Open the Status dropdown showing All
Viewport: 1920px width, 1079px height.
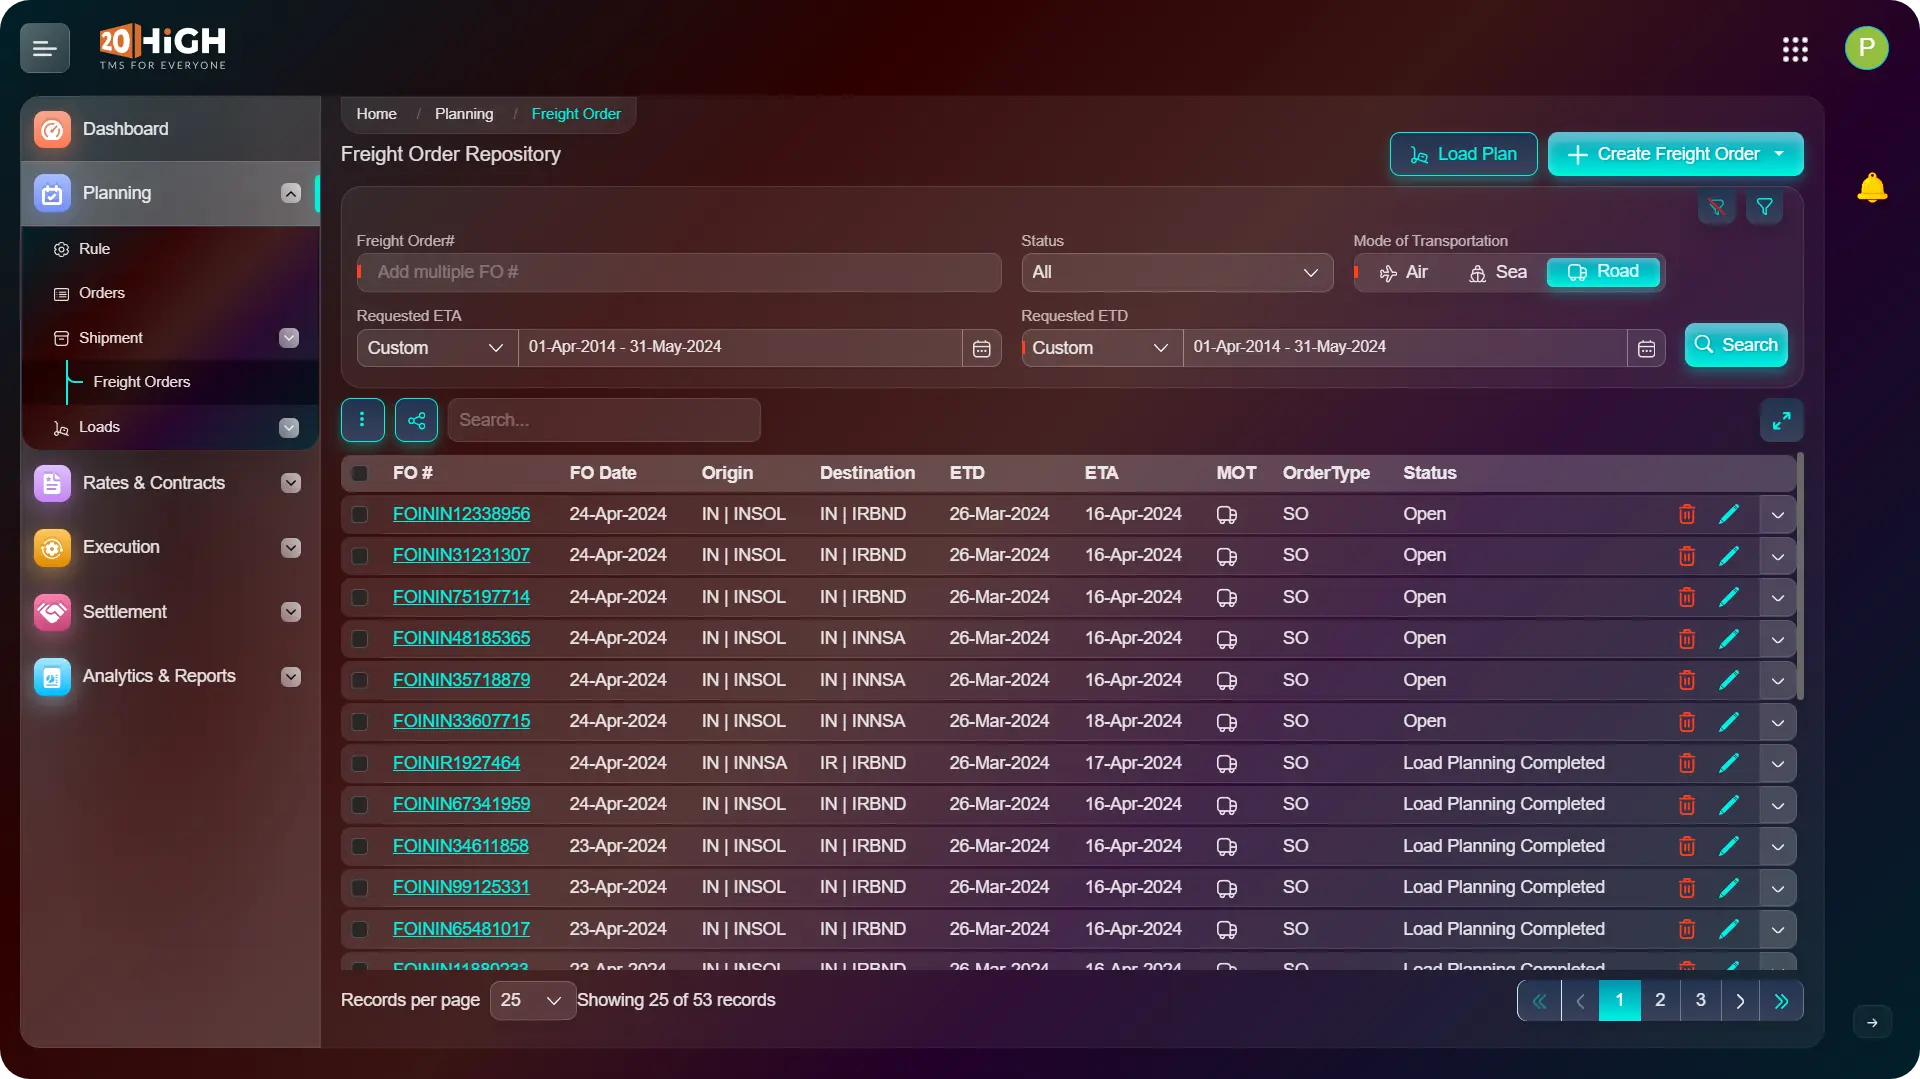[1177, 273]
